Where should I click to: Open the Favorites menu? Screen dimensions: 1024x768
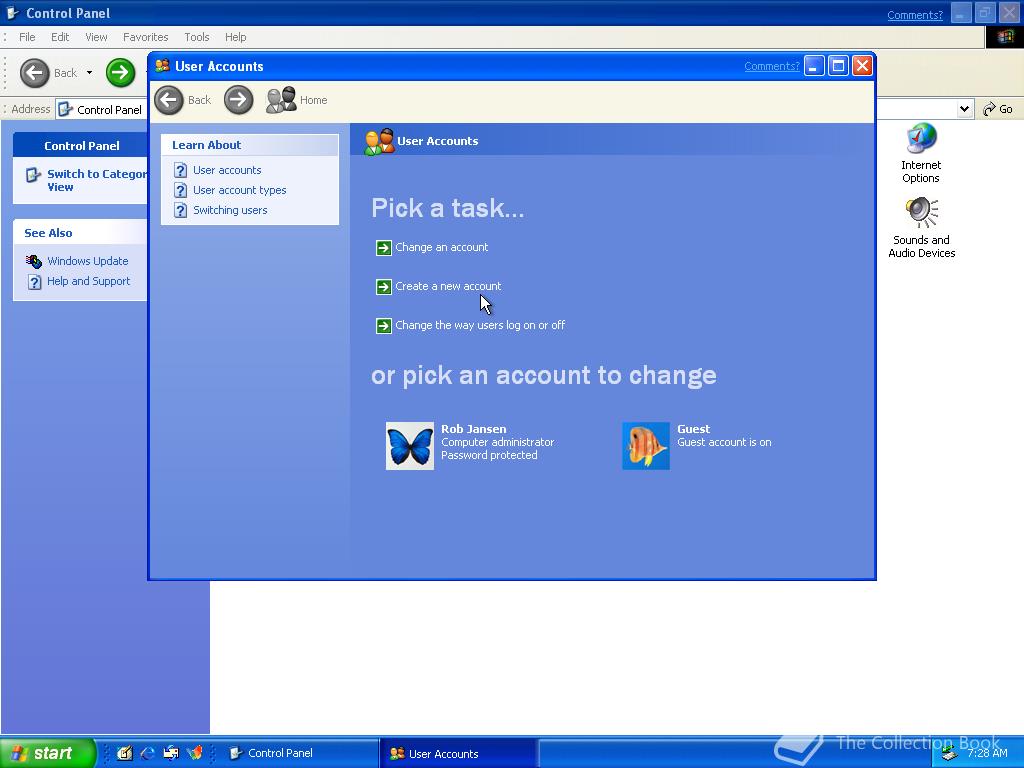[146, 37]
